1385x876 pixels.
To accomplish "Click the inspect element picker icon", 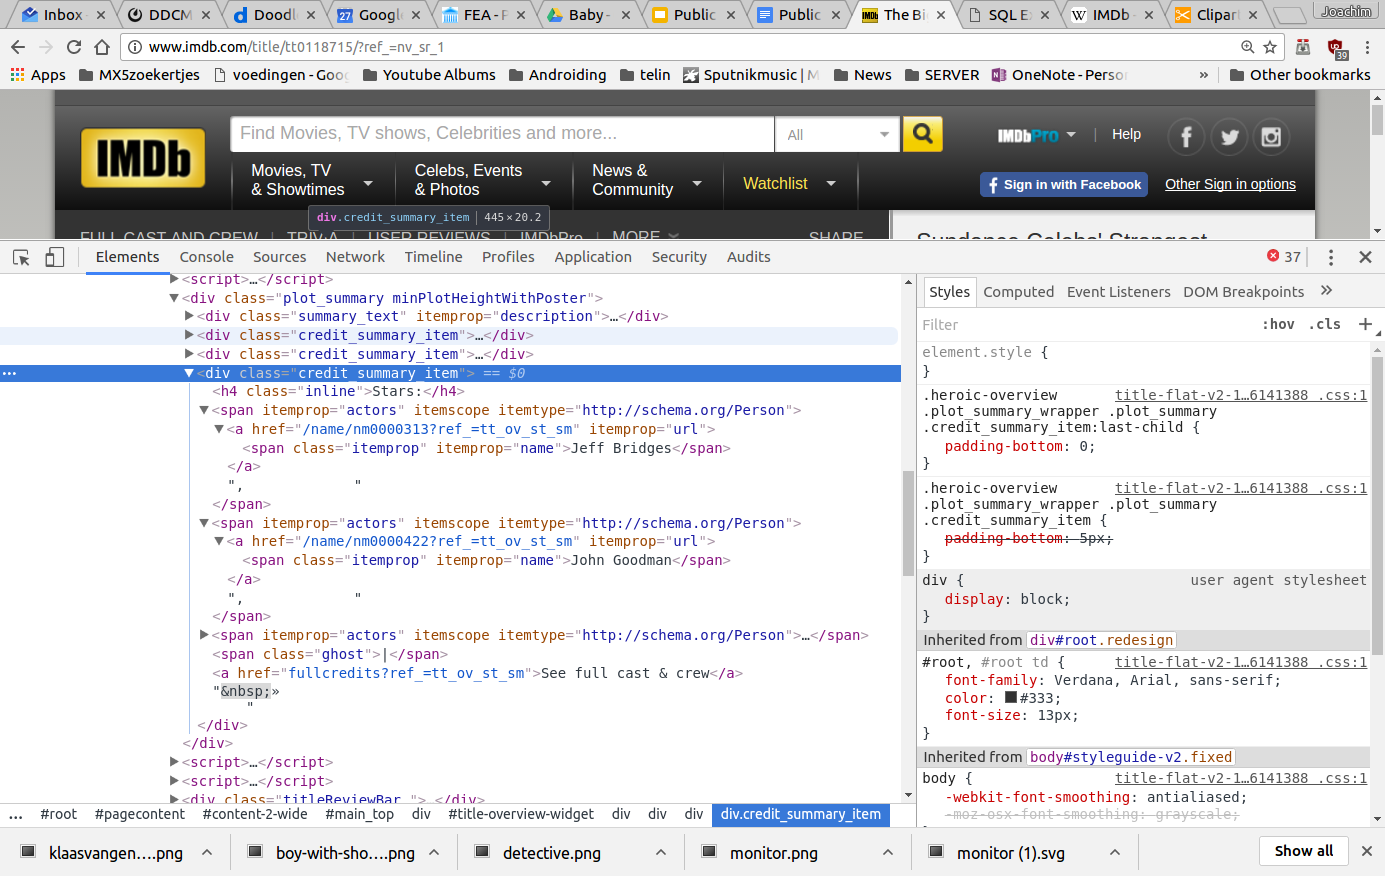I will pyautogui.click(x=21, y=257).
